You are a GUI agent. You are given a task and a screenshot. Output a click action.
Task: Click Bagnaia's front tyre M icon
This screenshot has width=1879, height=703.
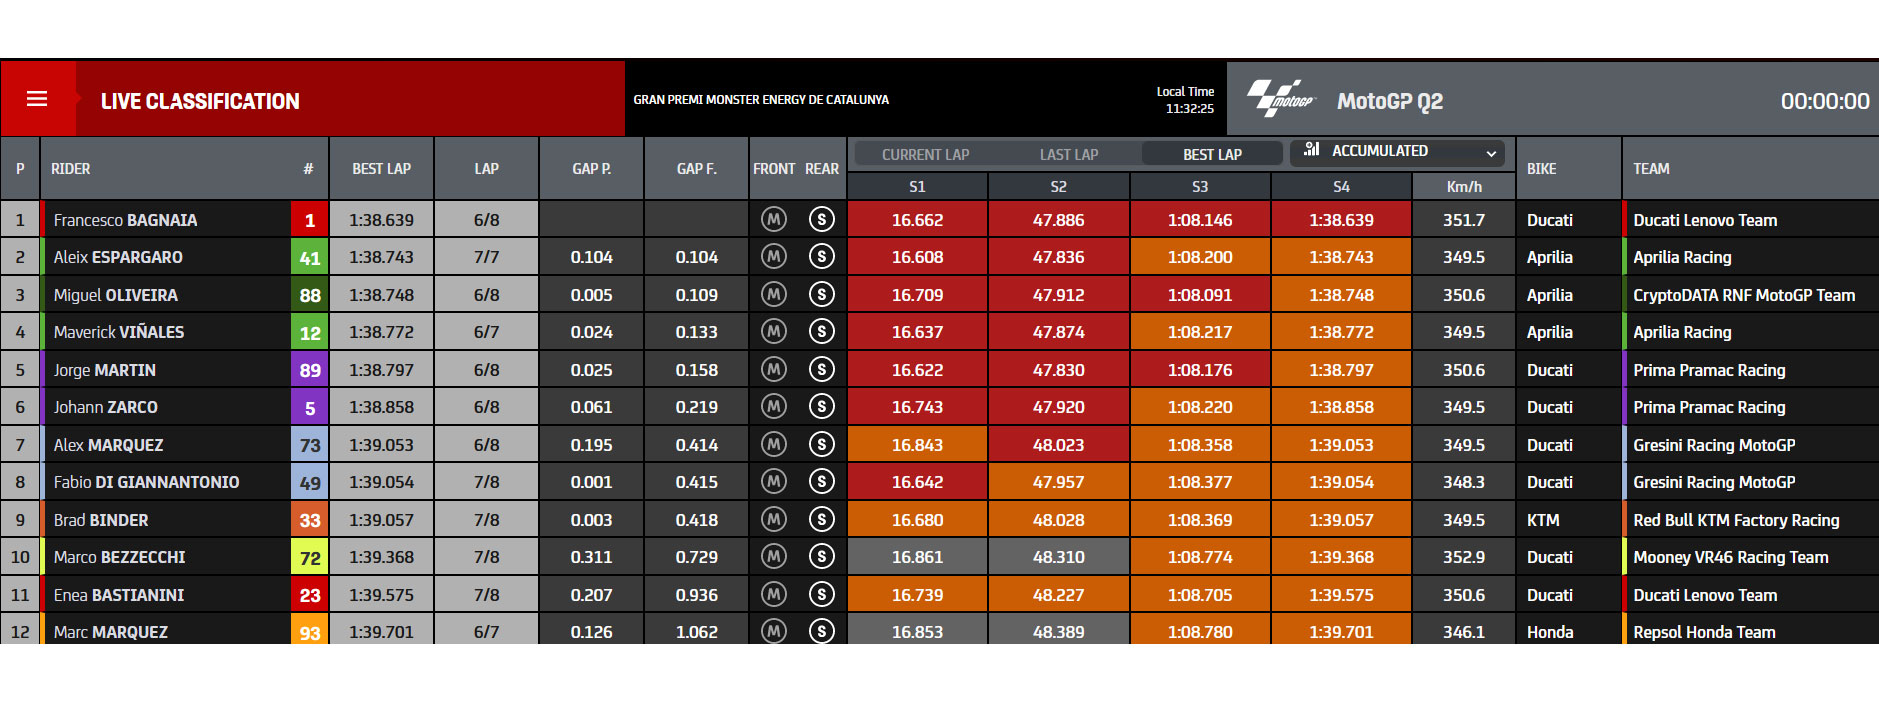pyautogui.click(x=774, y=219)
